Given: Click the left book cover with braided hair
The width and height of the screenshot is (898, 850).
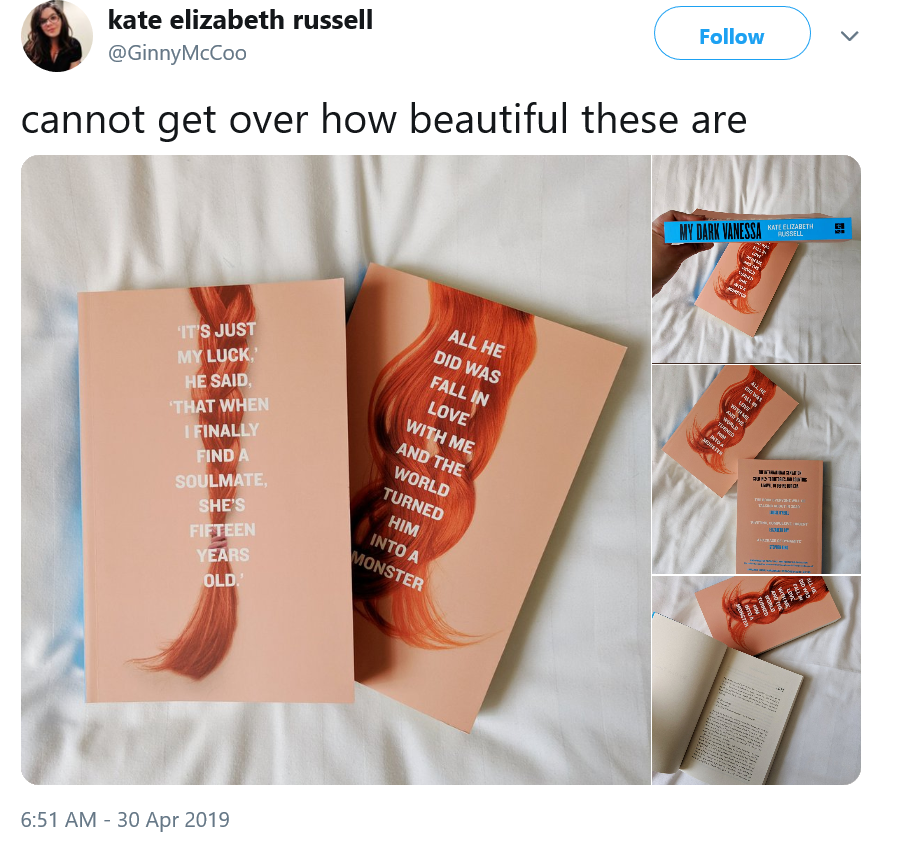Looking at the screenshot, I should [x=216, y=491].
